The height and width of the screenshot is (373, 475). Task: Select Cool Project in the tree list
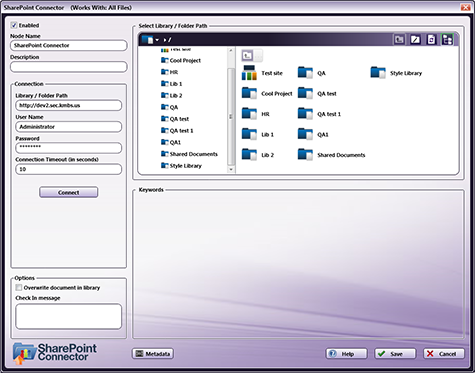(x=181, y=61)
